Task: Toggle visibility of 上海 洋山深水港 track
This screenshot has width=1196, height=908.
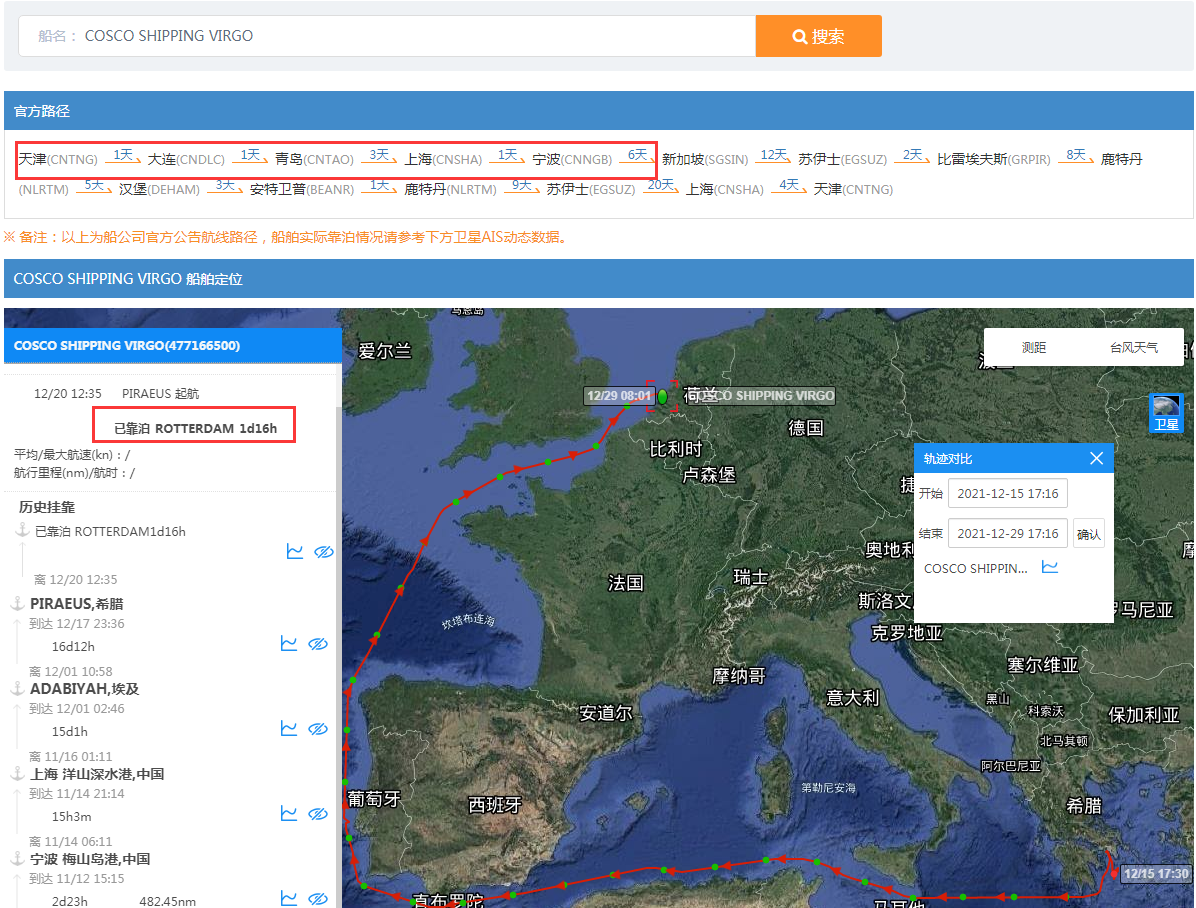Action: point(318,813)
